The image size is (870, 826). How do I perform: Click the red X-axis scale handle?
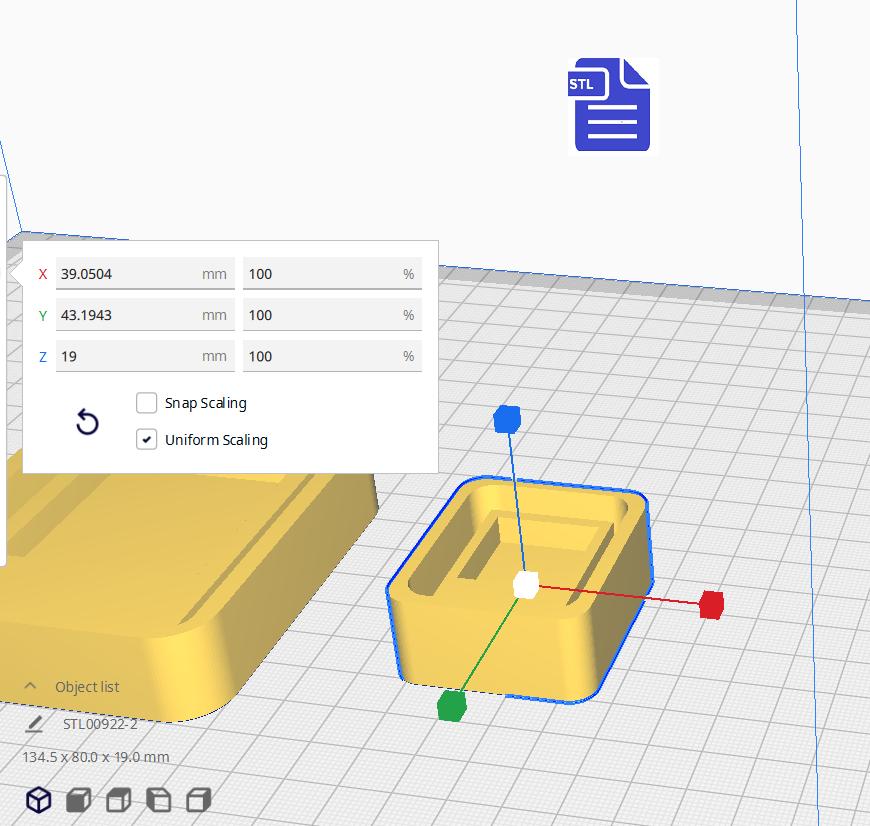pyautogui.click(x=711, y=604)
